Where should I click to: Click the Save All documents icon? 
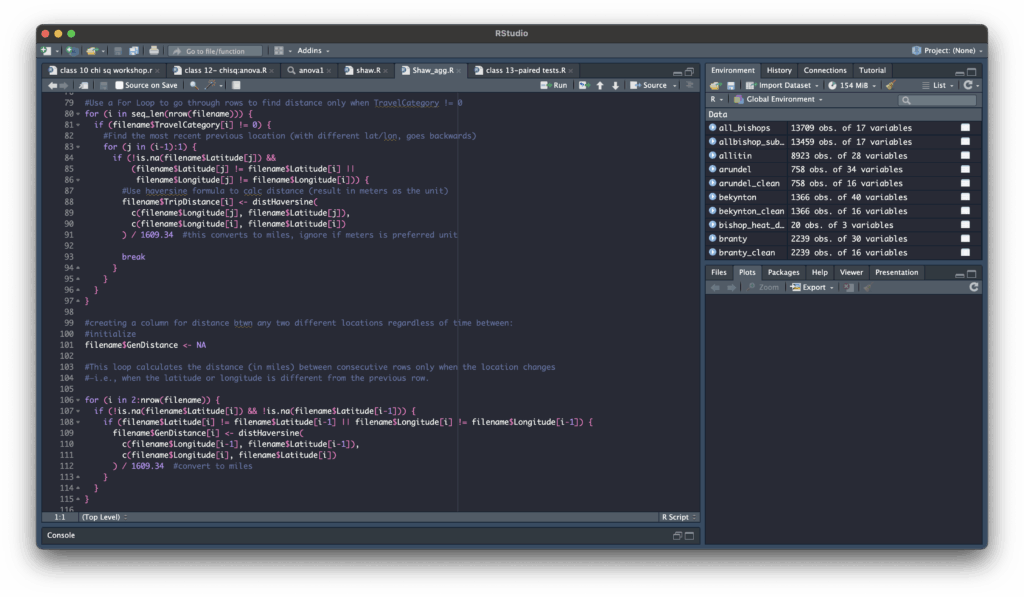pyautogui.click(x=133, y=50)
